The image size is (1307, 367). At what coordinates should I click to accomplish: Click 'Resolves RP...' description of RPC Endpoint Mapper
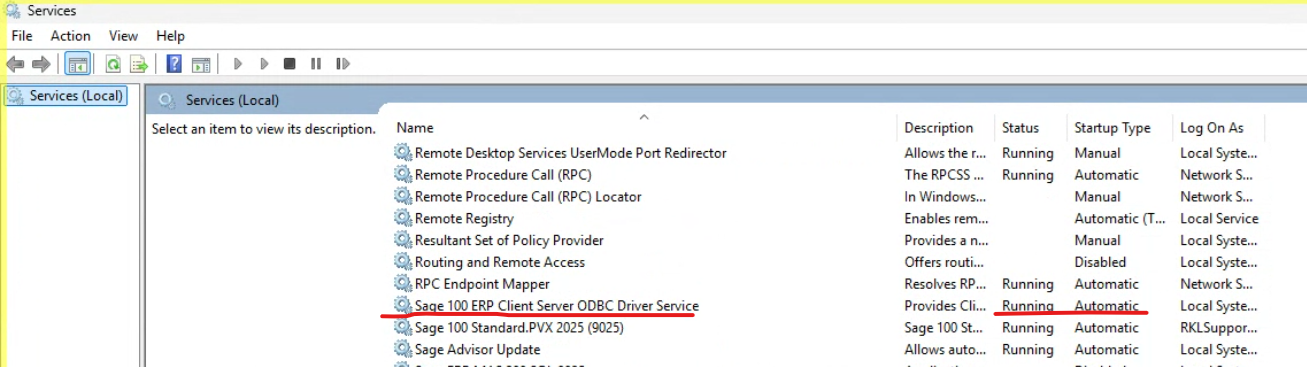point(945,284)
